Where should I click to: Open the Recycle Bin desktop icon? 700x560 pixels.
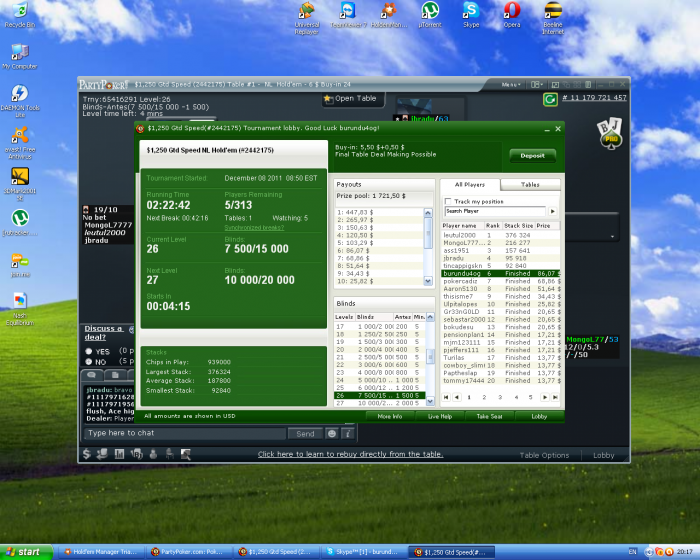point(20,14)
